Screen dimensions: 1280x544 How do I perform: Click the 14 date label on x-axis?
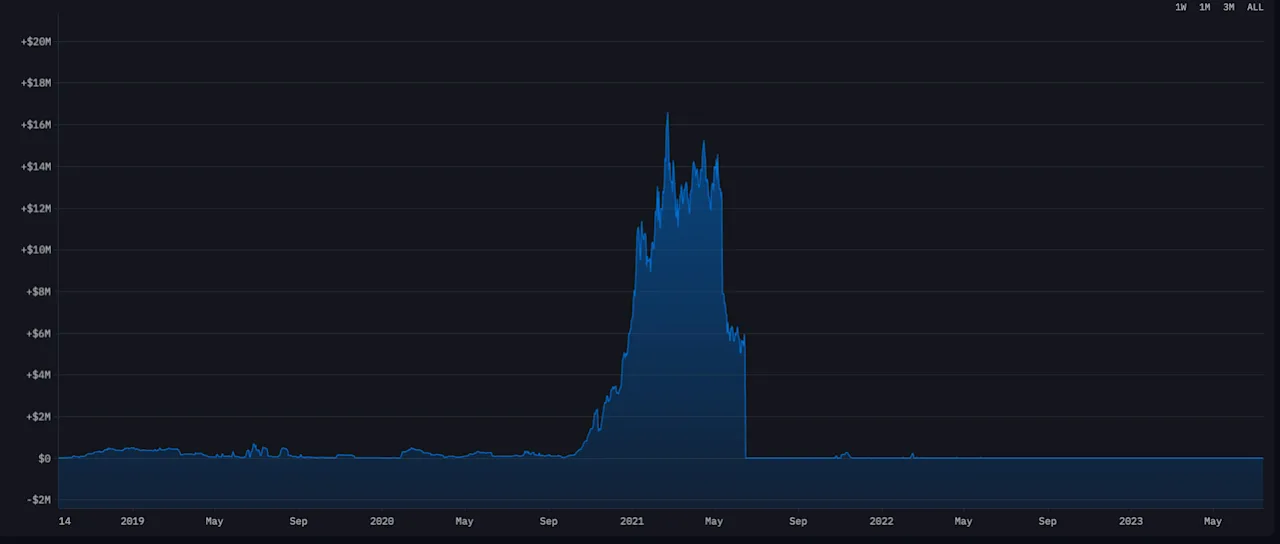pyautogui.click(x=65, y=521)
